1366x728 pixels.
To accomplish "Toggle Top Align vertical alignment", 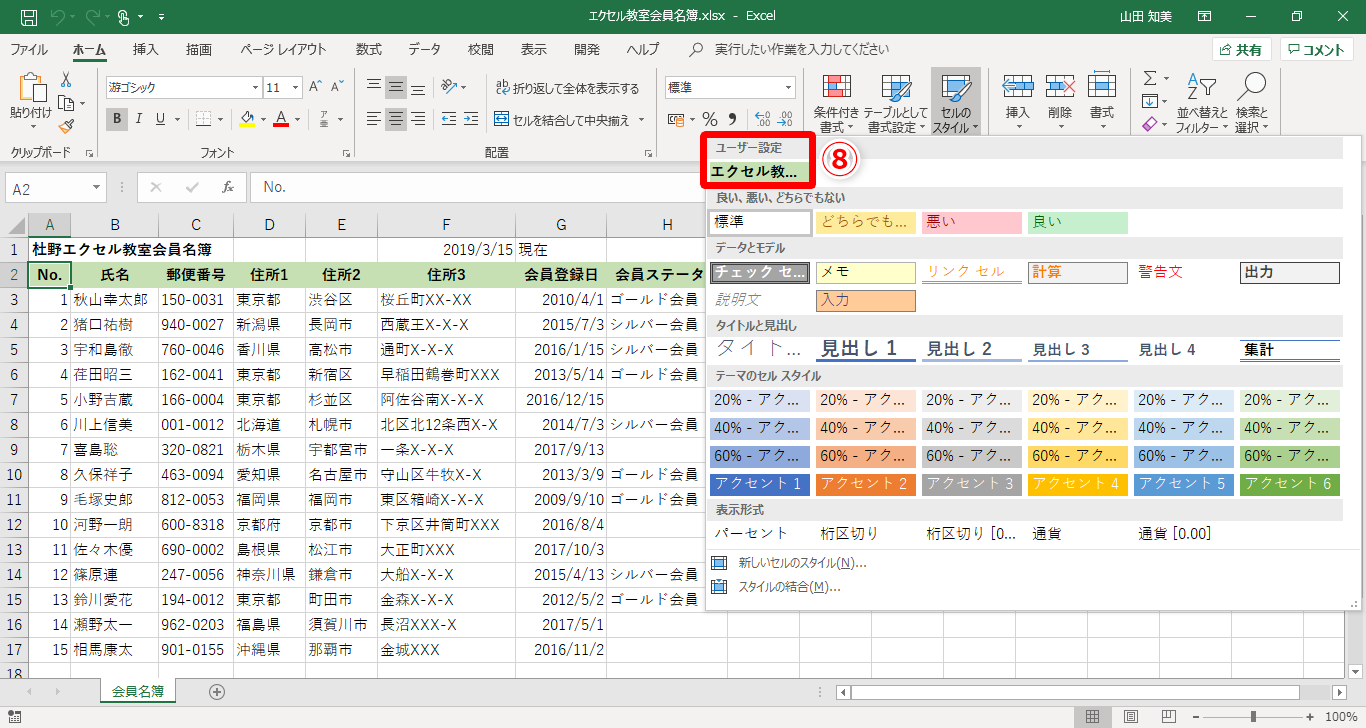I will [375, 87].
